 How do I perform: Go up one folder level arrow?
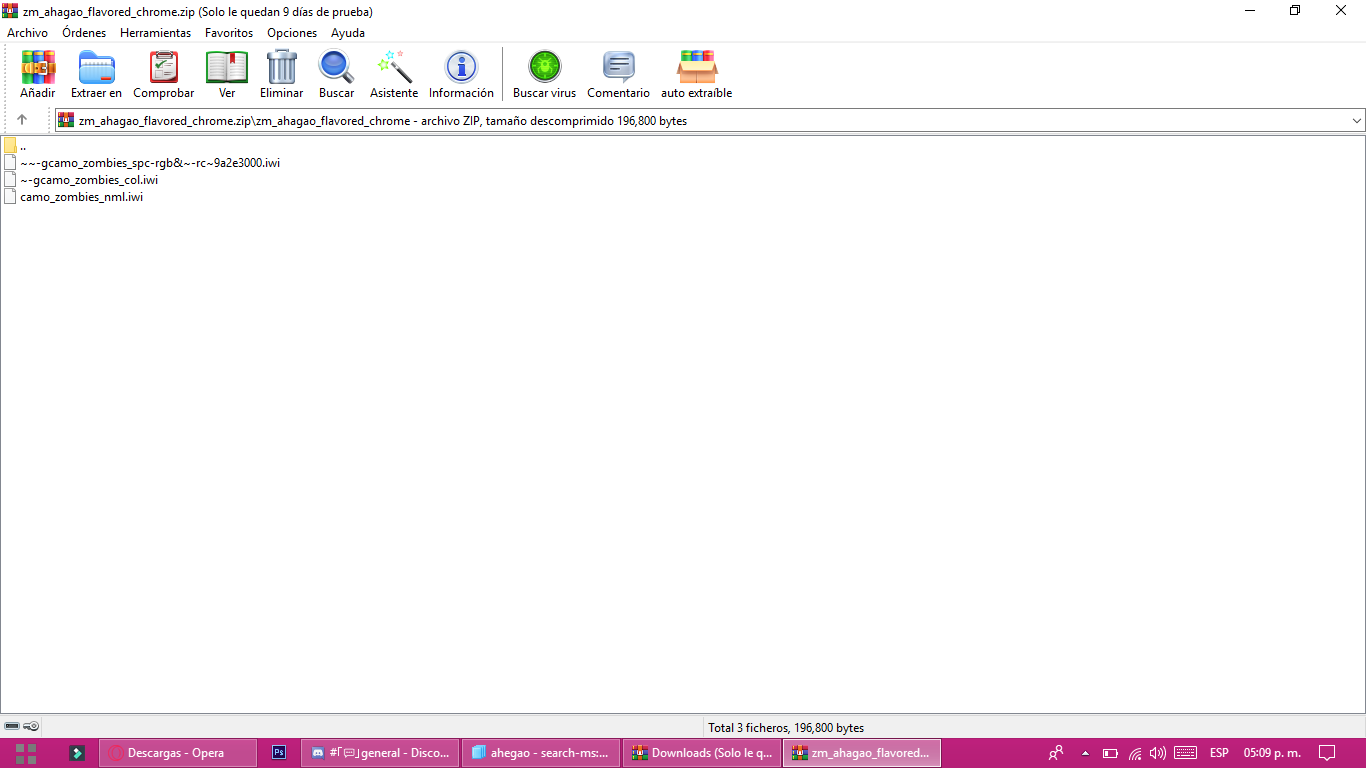[x=22, y=120]
